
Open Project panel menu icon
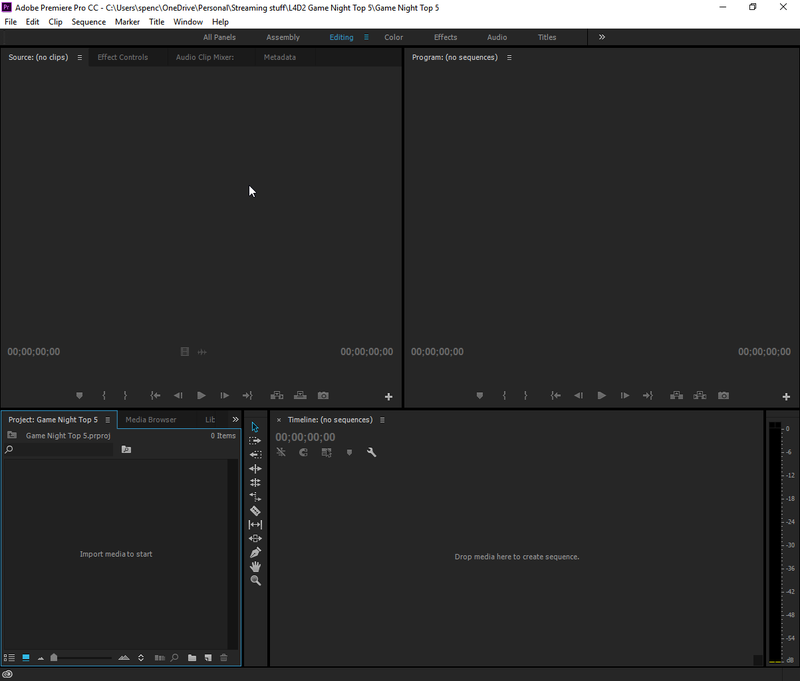pyautogui.click(x=107, y=420)
